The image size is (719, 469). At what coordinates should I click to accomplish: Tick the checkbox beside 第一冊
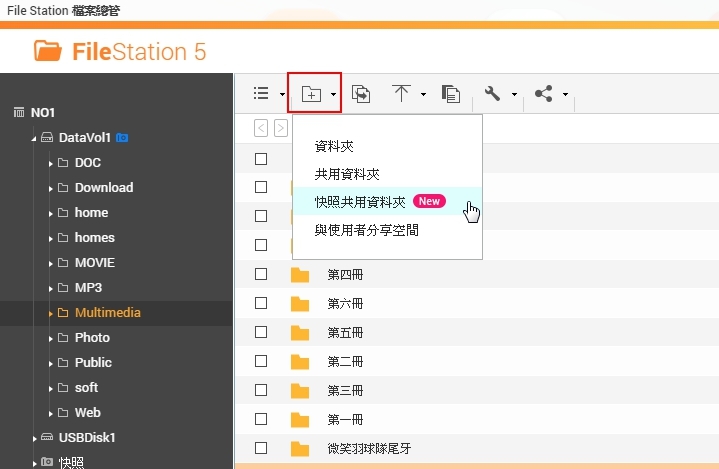[261, 419]
